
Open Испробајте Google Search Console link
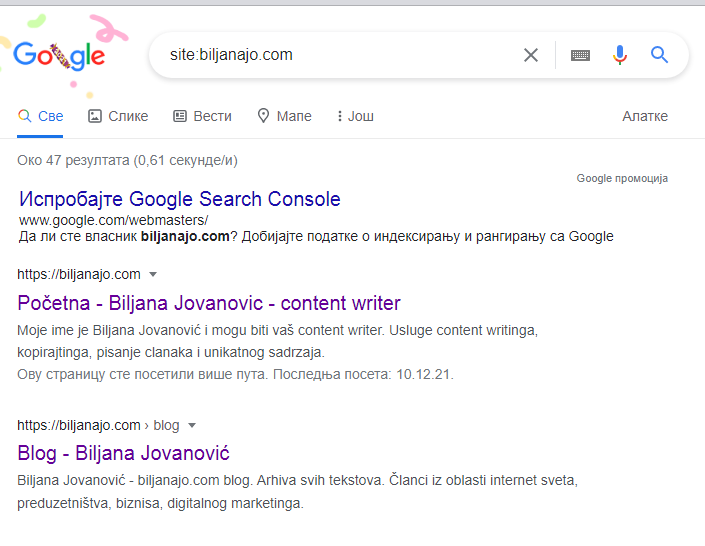pyautogui.click(x=180, y=199)
